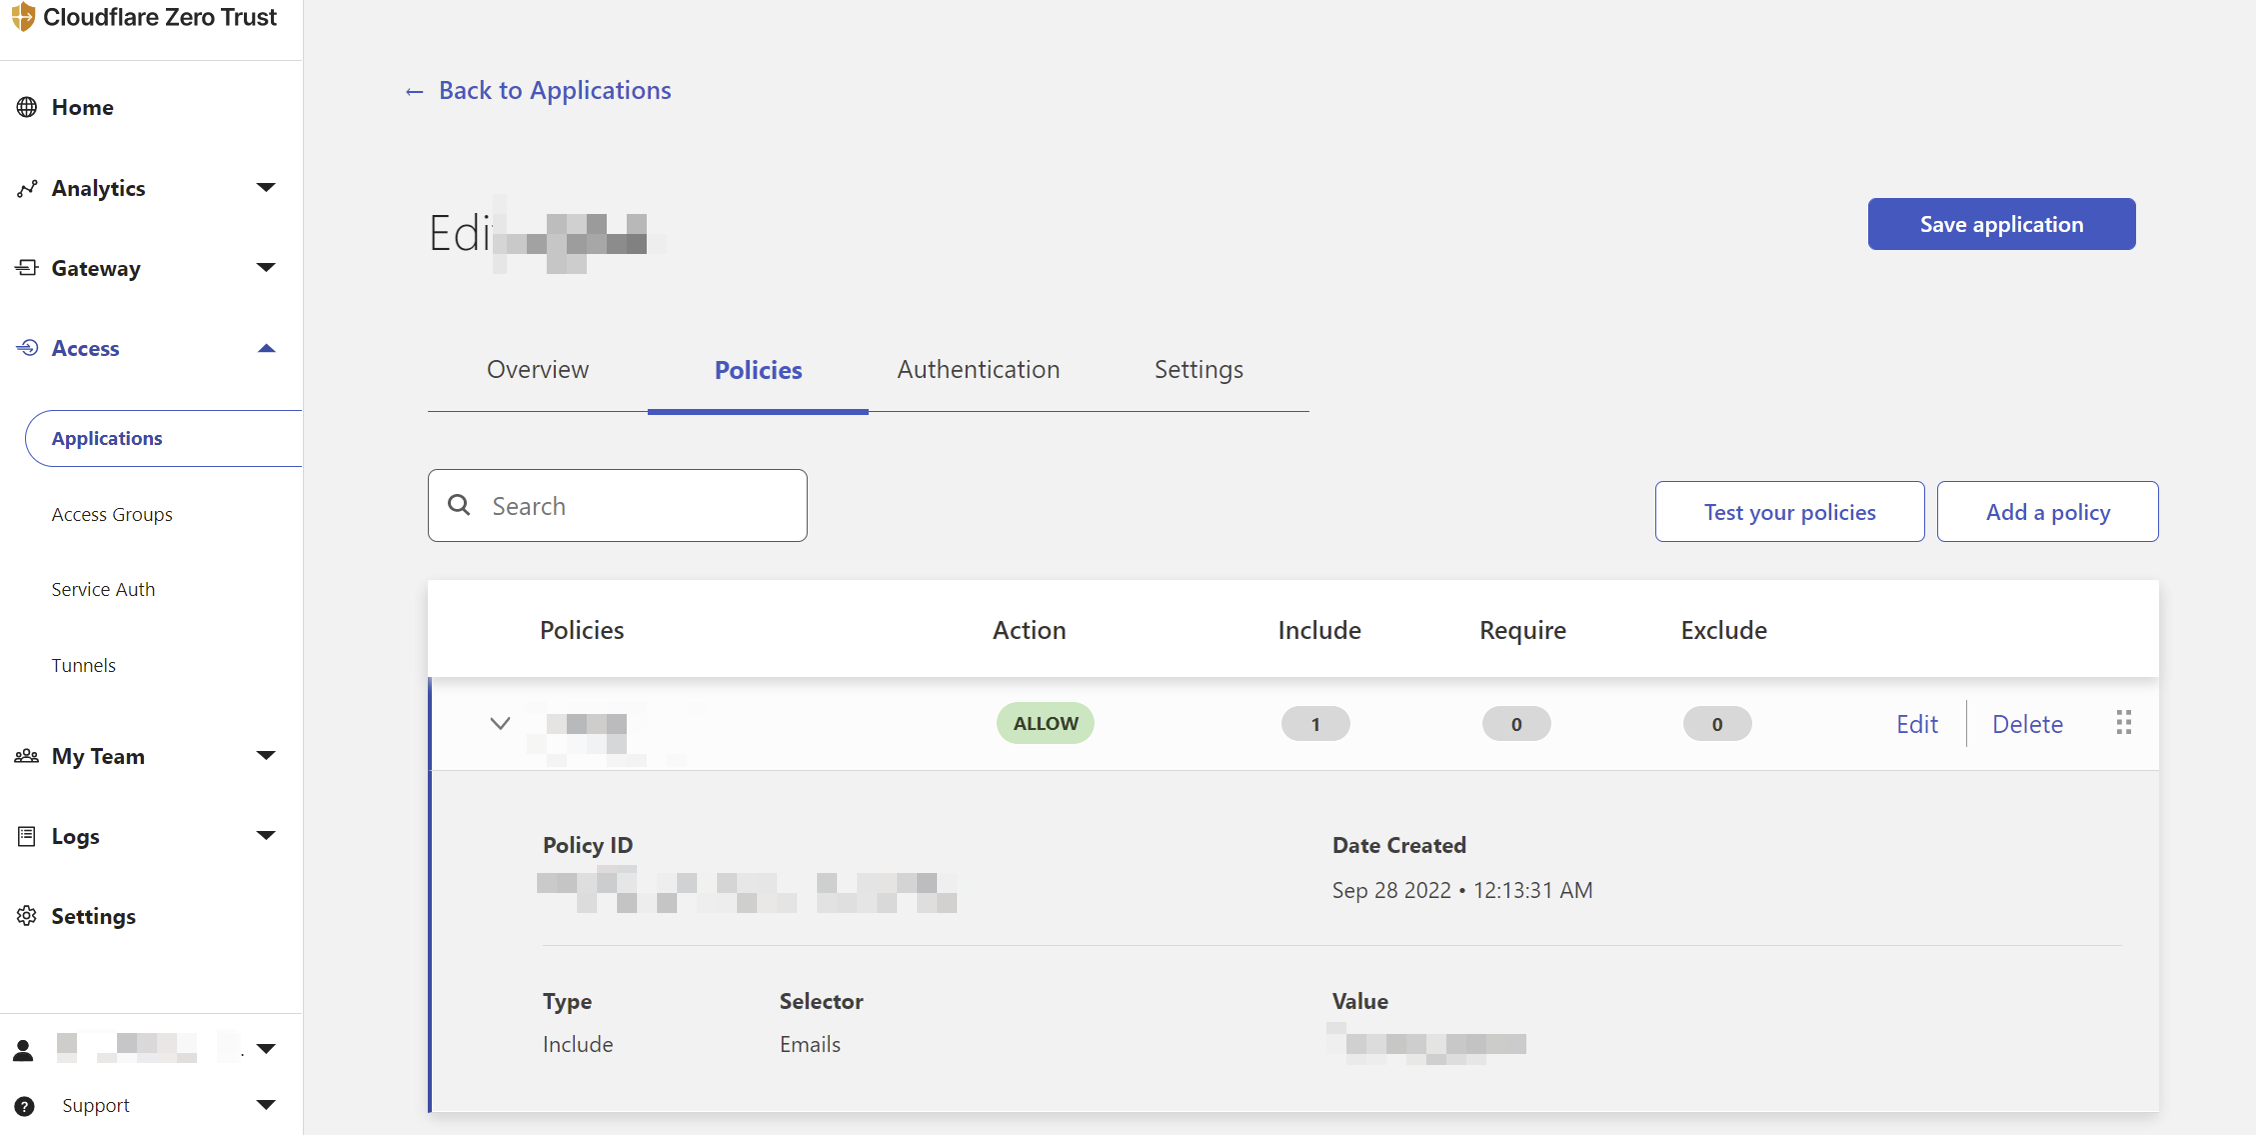Screen dimensions: 2256x1135
Task: Switch to the Authentication tab
Action: 978,370
